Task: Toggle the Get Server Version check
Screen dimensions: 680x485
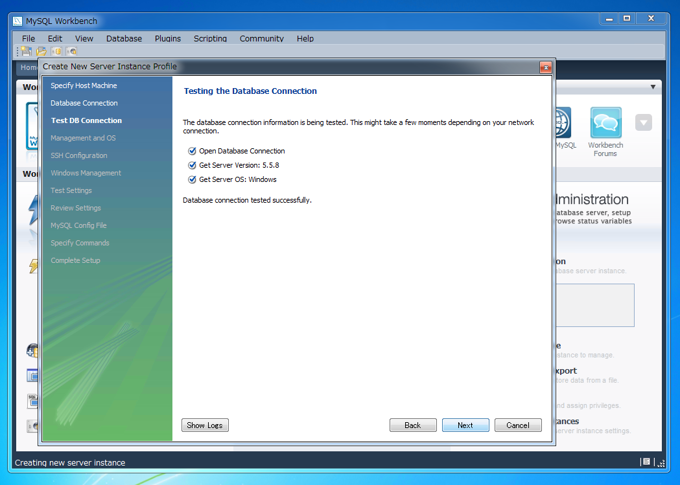Action: click(x=192, y=165)
